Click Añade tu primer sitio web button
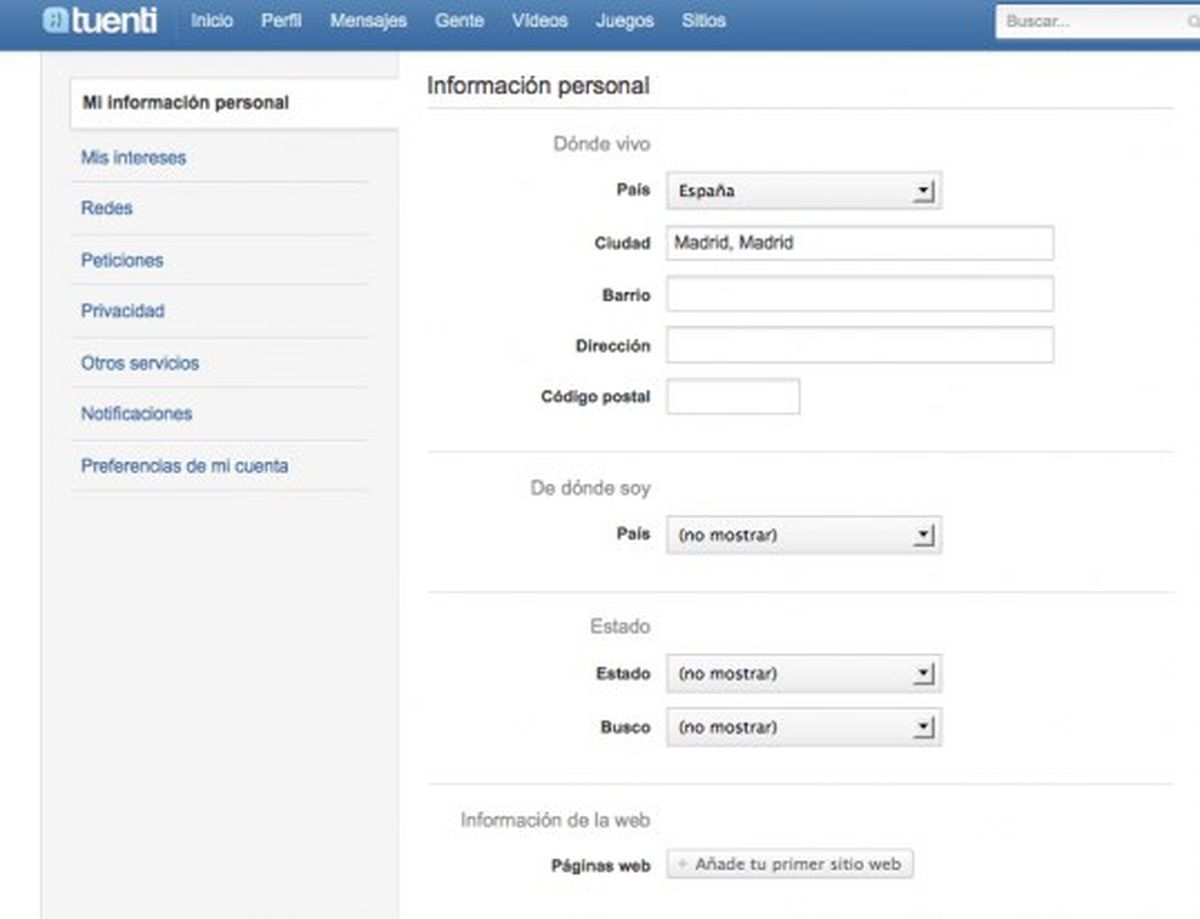Viewport: 1200px width, 919px height. coord(790,864)
